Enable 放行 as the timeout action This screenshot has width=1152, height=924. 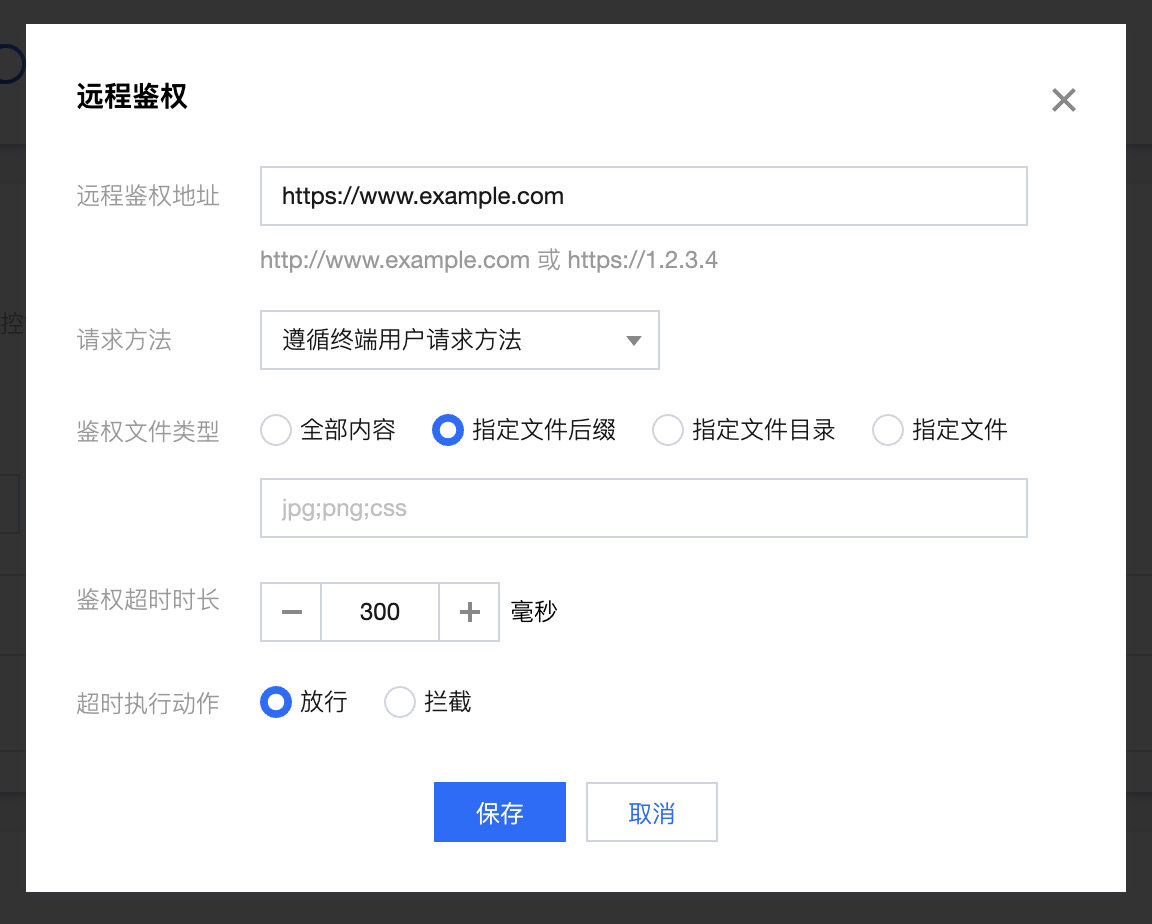pyautogui.click(x=275, y=702)
